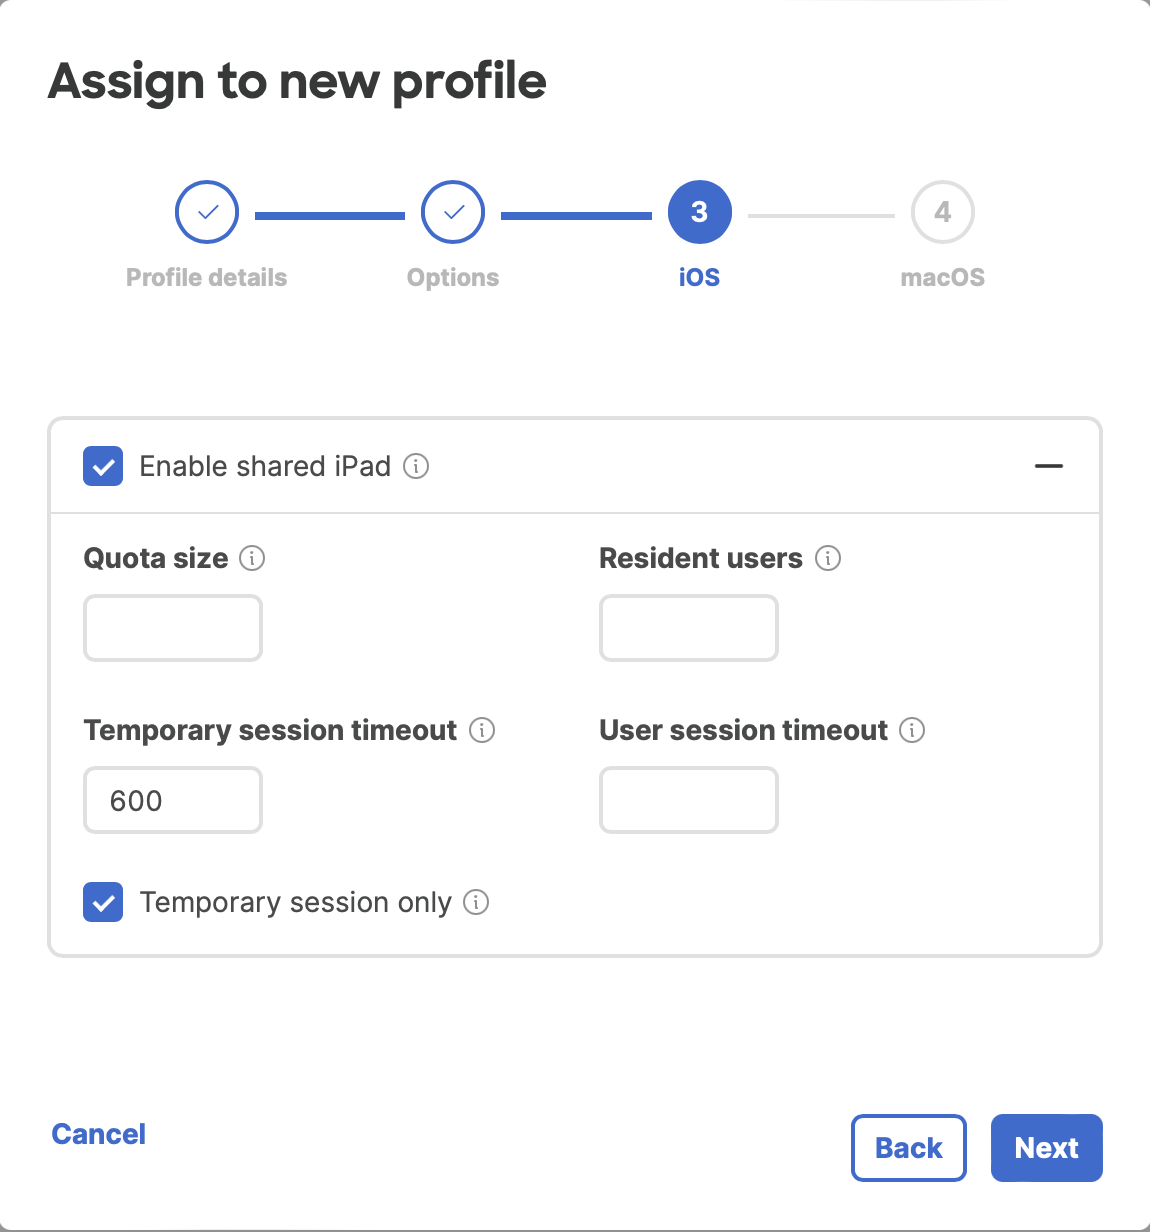
Task: Click the Temporary session timeout info icon
Action: pos(482,731)
